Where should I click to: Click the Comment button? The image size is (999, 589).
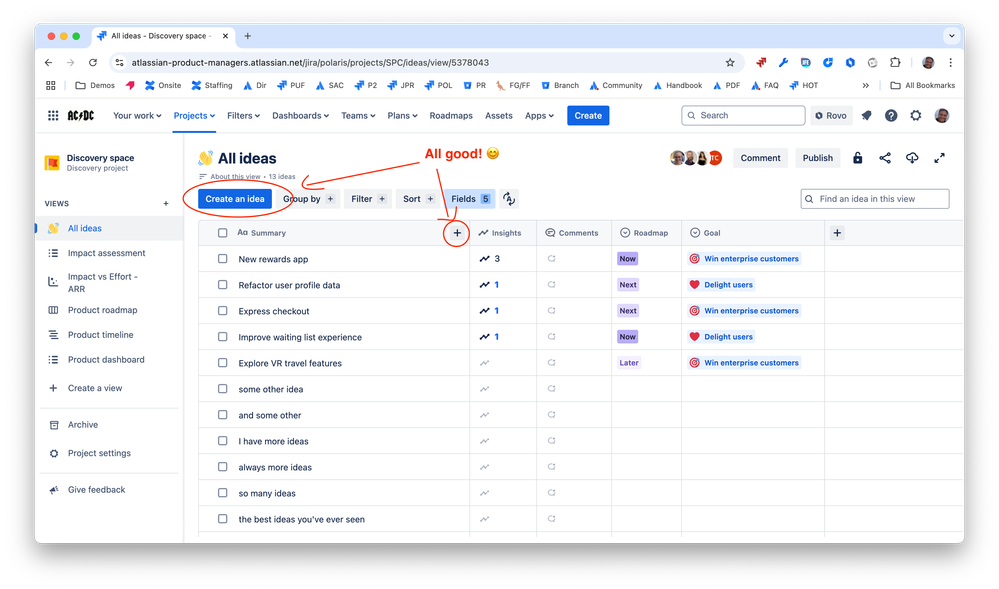(760, 158)
